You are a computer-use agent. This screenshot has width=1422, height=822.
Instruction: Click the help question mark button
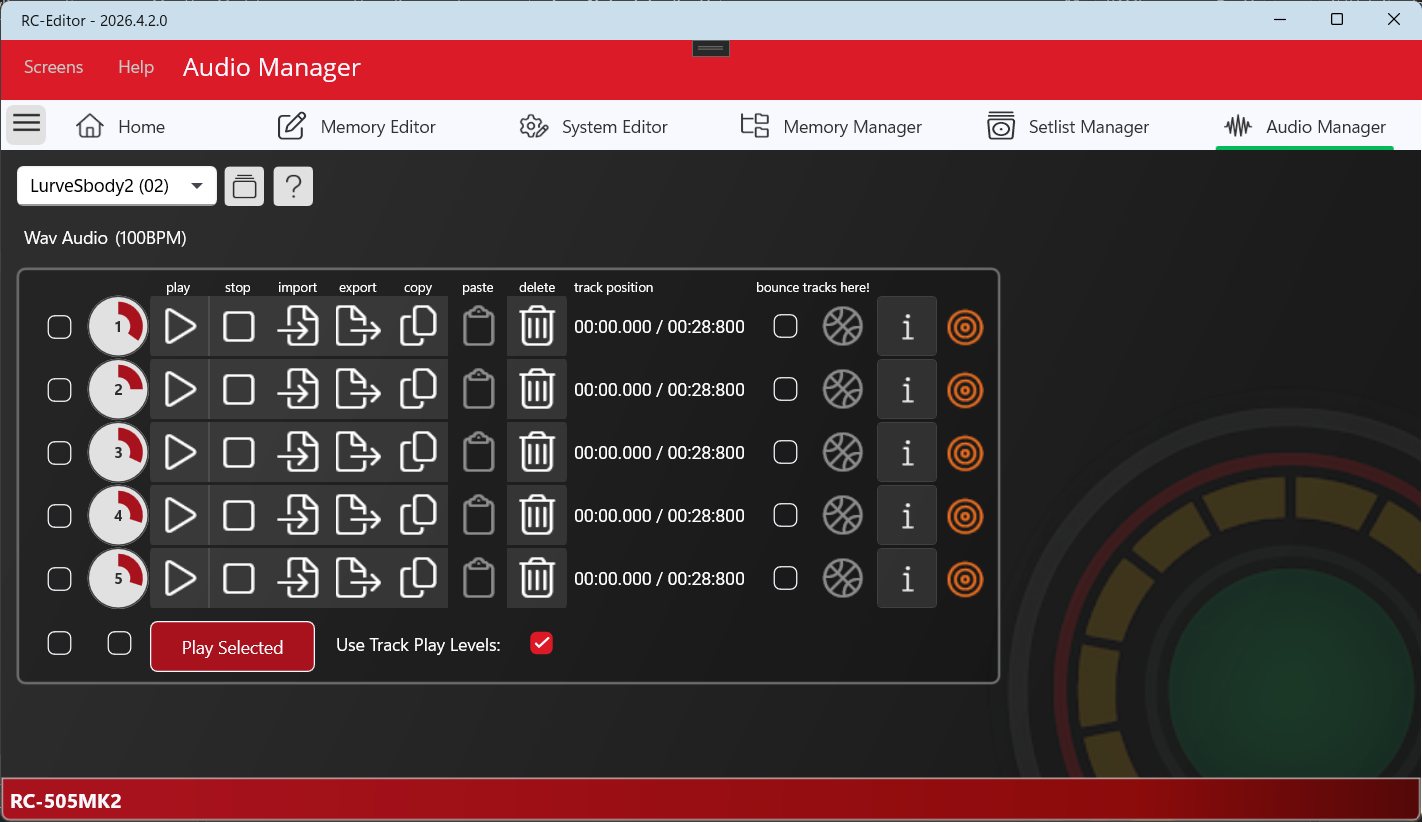293,186
